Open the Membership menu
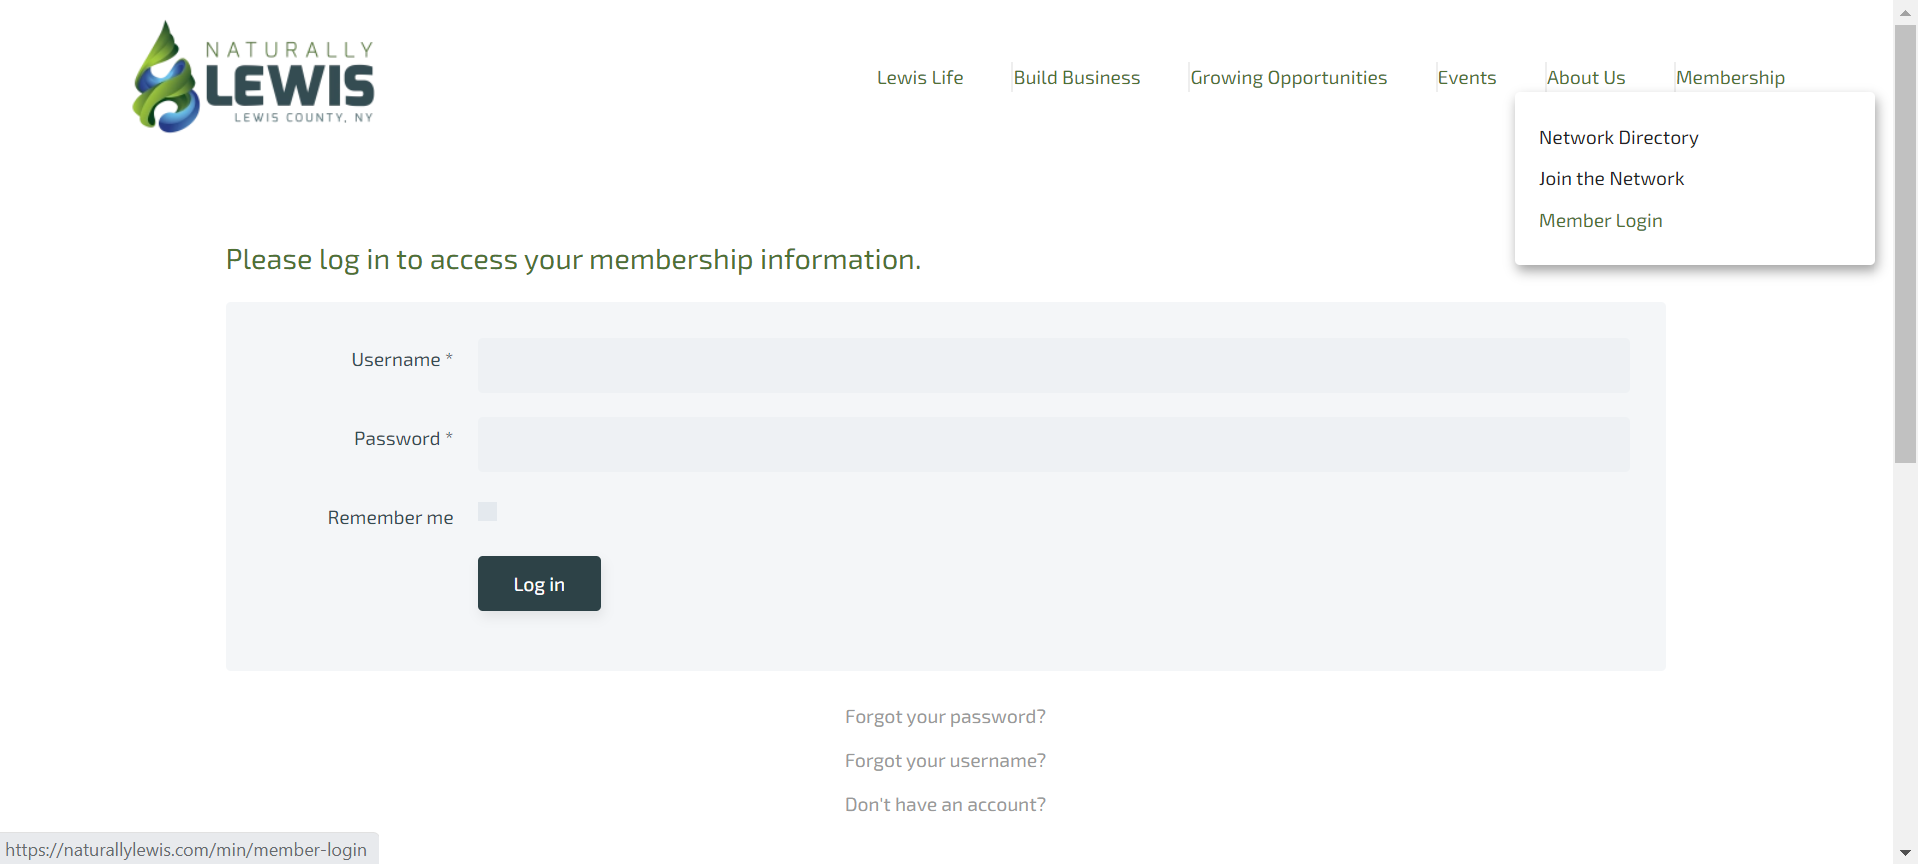Viewport: 1918px width, 864px height. [x=1730, y=78]
